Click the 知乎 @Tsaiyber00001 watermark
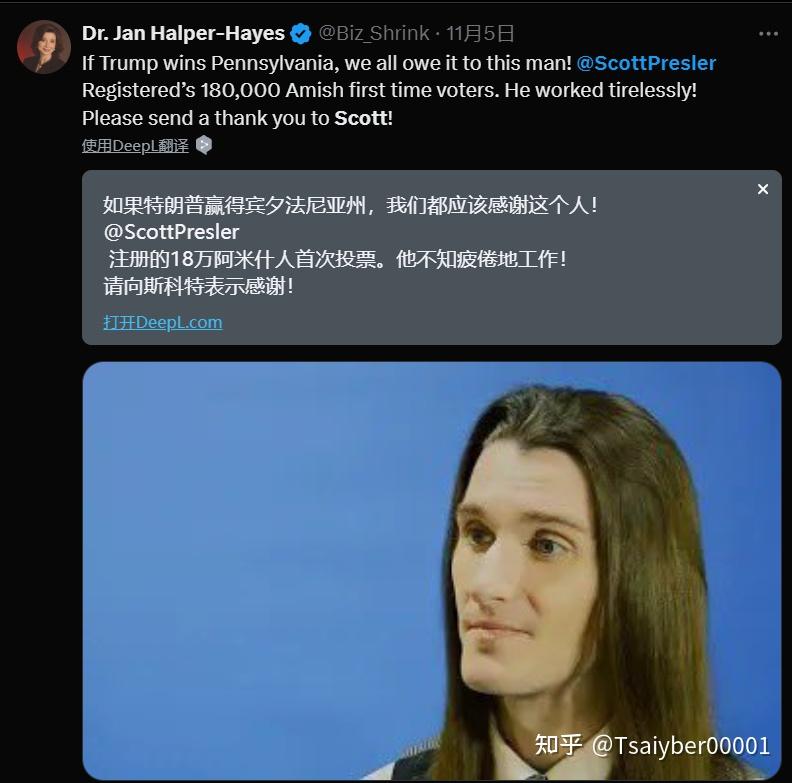792x783 pixels. click(652, 745)
